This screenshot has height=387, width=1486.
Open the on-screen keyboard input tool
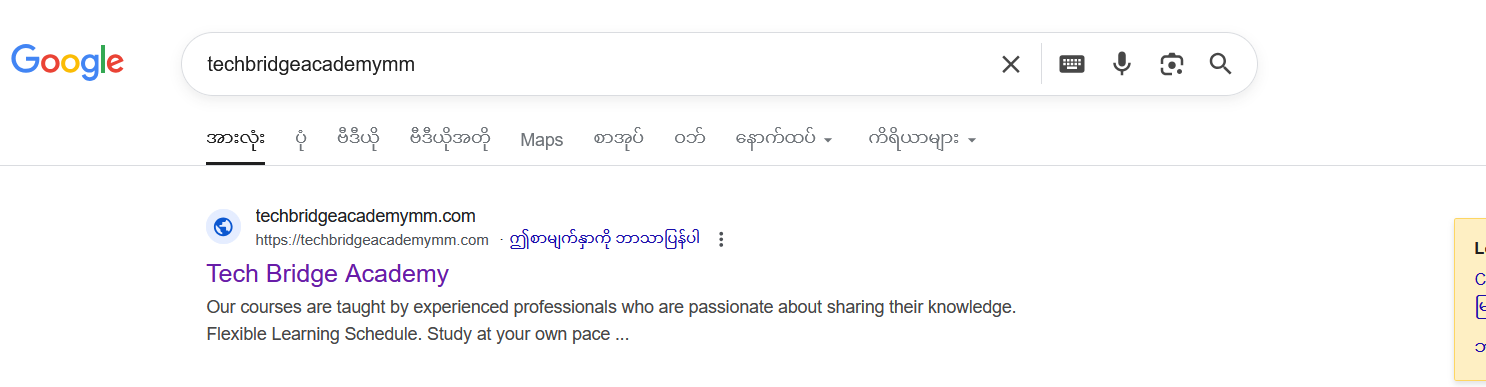coord(1072,64)
